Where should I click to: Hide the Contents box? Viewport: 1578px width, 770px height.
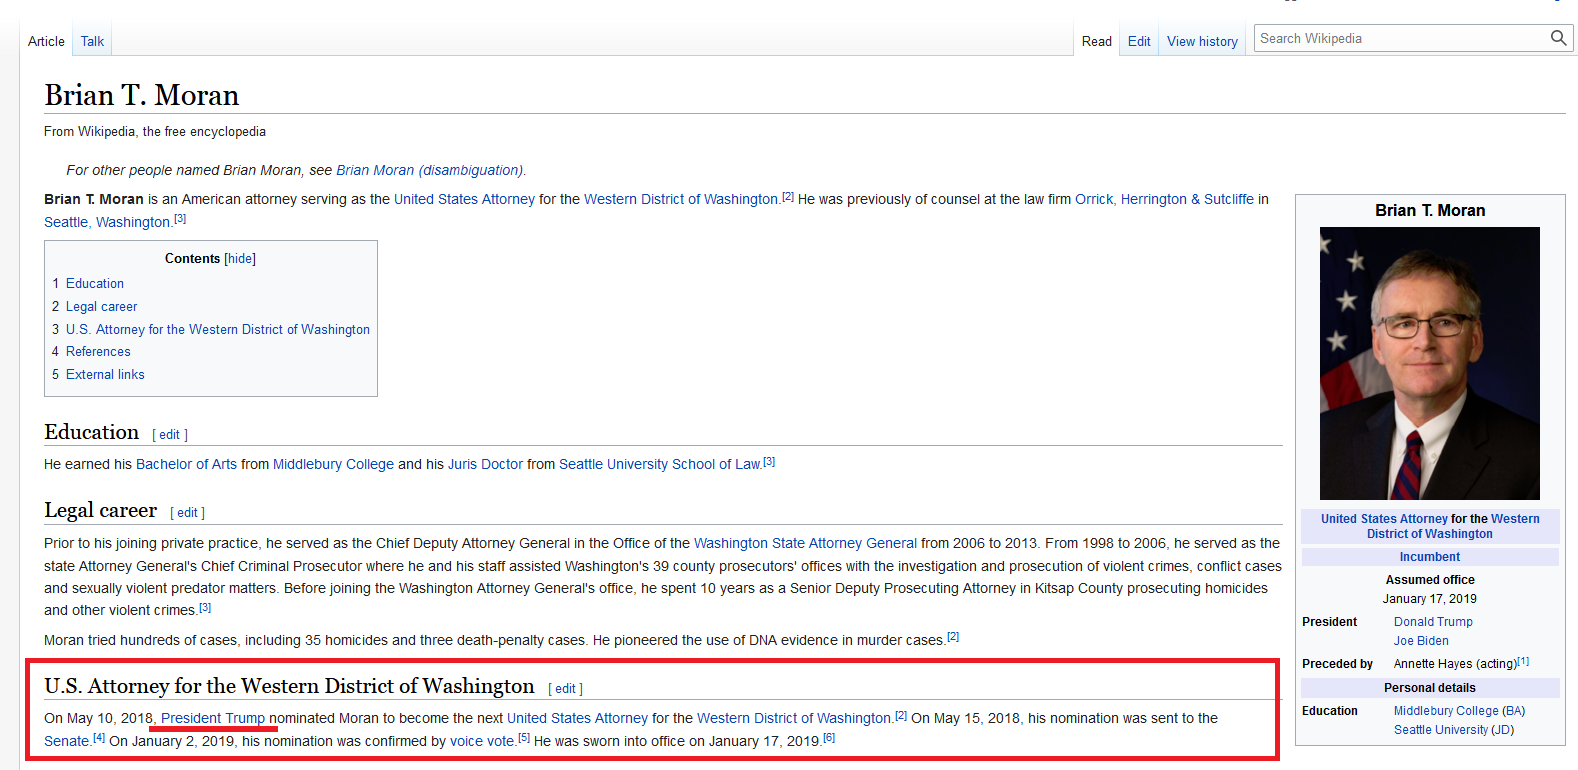tap(240, 258)
